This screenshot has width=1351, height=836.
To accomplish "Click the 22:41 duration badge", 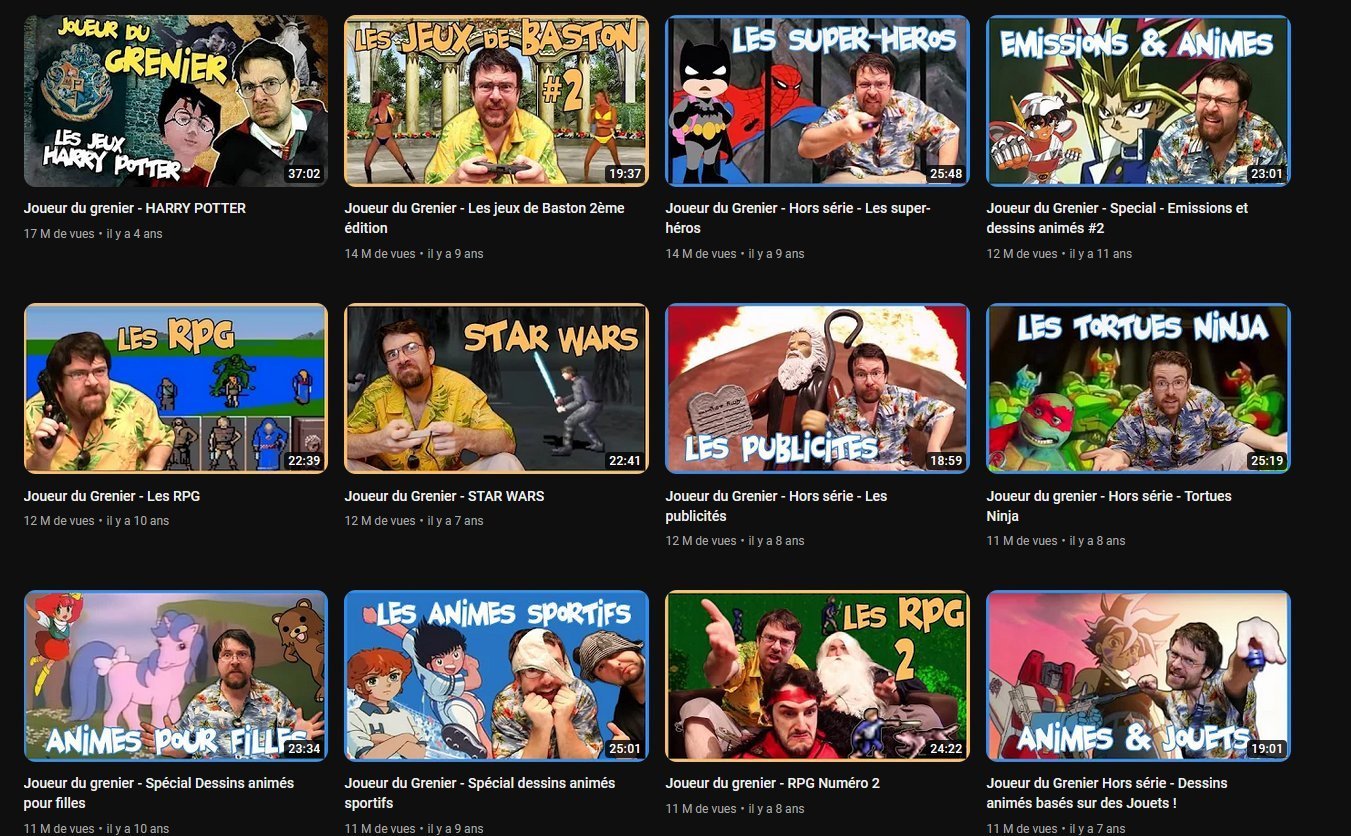I will click(x=625, y=461).
